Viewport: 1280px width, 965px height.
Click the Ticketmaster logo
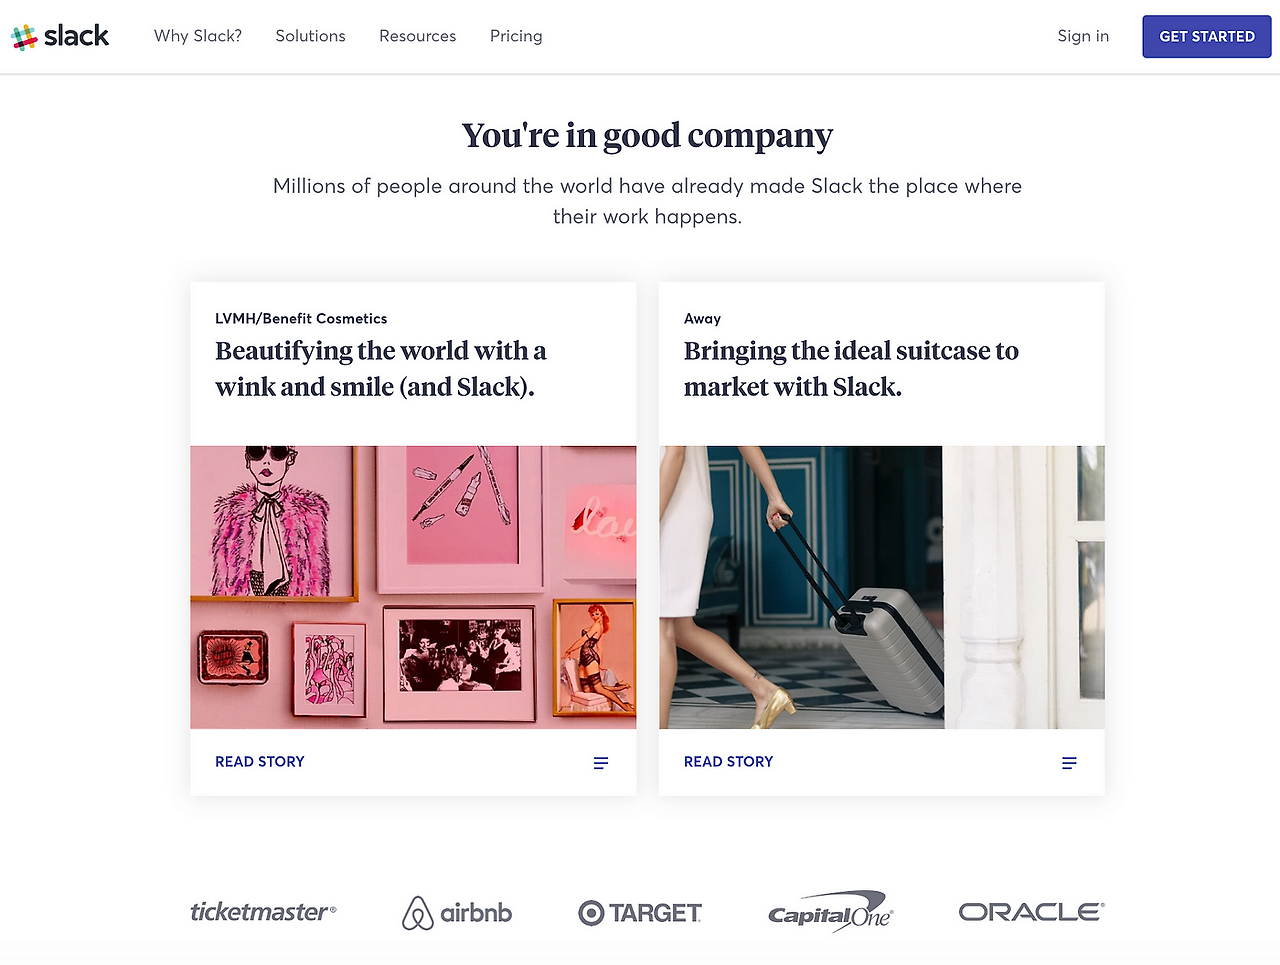pyautogui.click(x=263, y=912)
